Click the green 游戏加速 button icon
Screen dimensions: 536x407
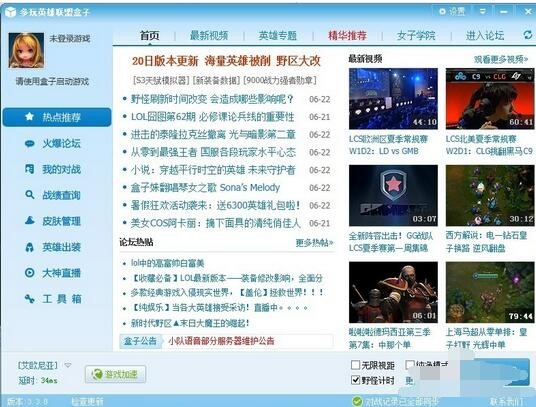(x=97, y=374)
